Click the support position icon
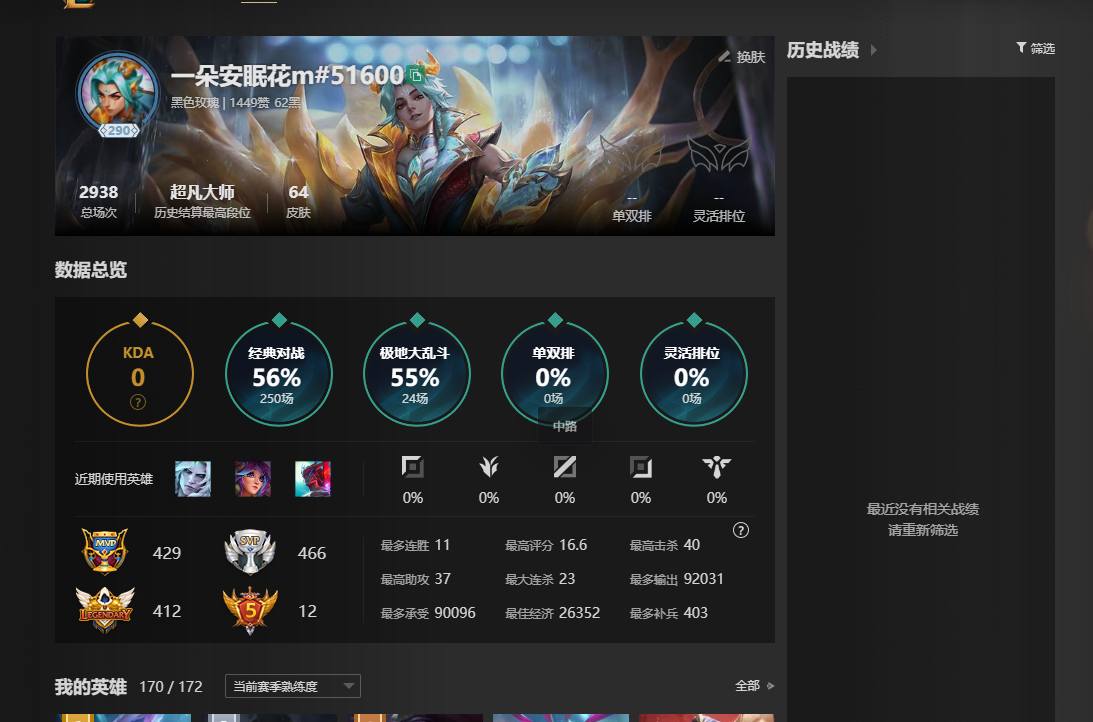This screenshot has width=1093, height=722. point(717,467)
